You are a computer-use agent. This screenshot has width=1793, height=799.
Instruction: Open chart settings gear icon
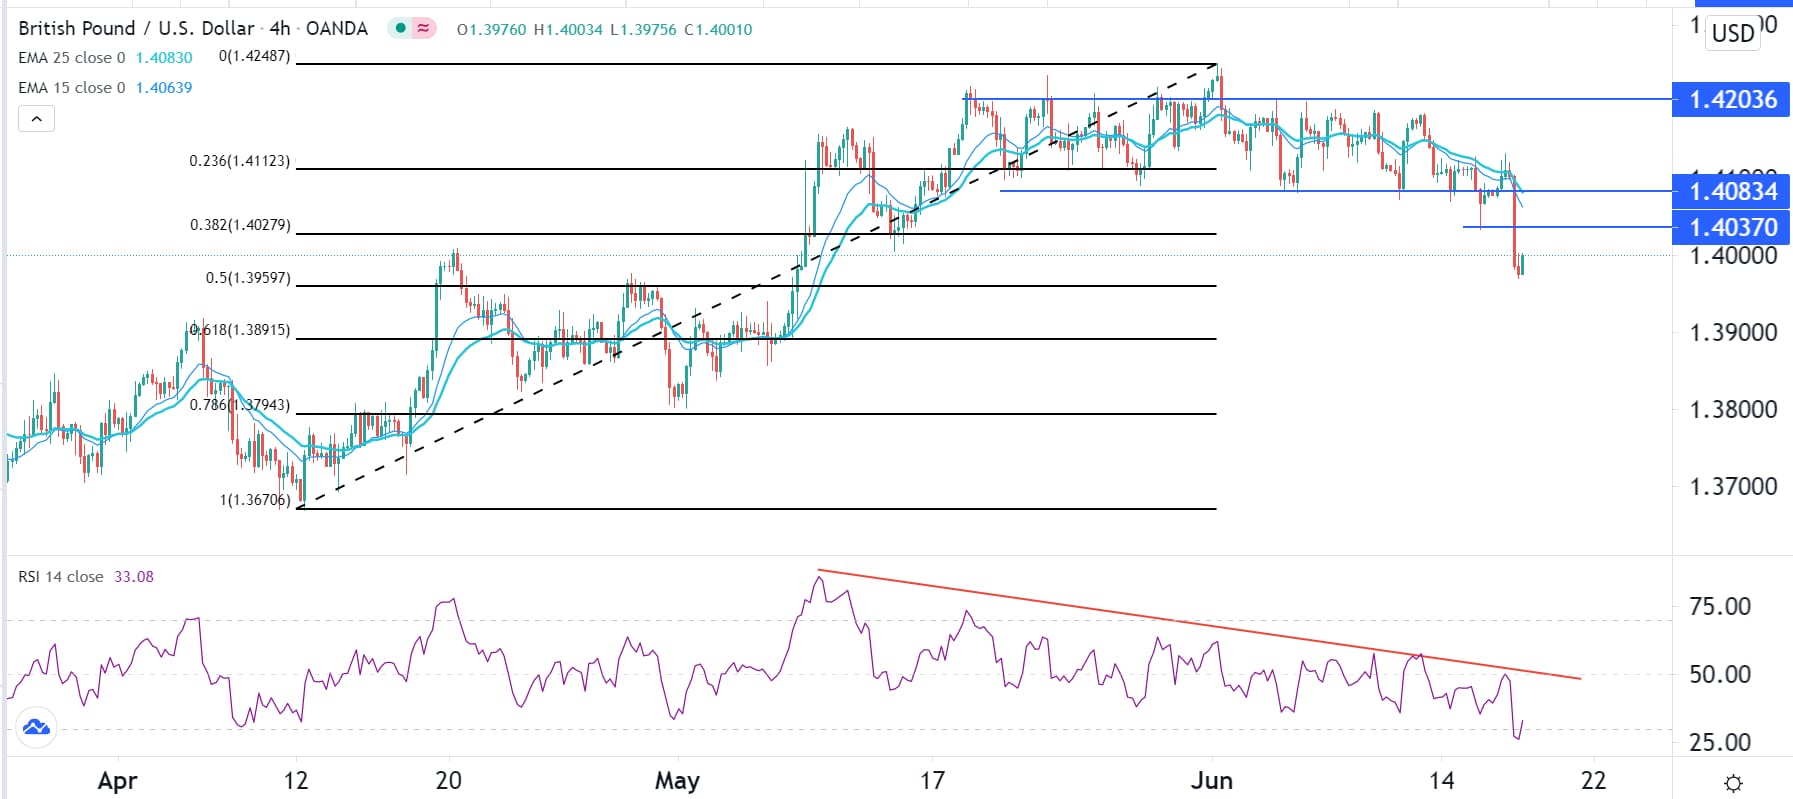tap(1734, 782)
